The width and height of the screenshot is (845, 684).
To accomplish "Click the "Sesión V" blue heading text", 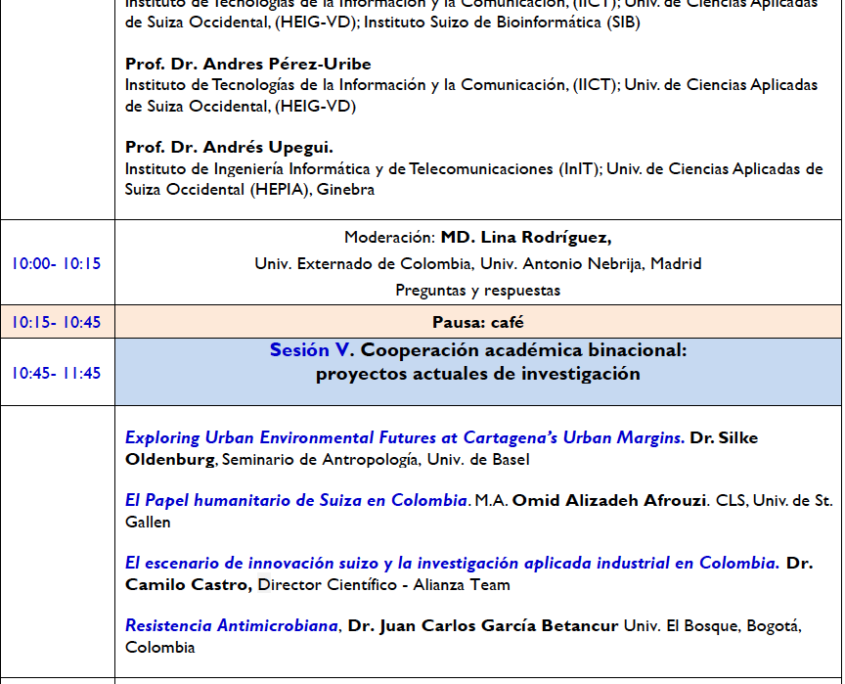I will (x=312, y=351).
